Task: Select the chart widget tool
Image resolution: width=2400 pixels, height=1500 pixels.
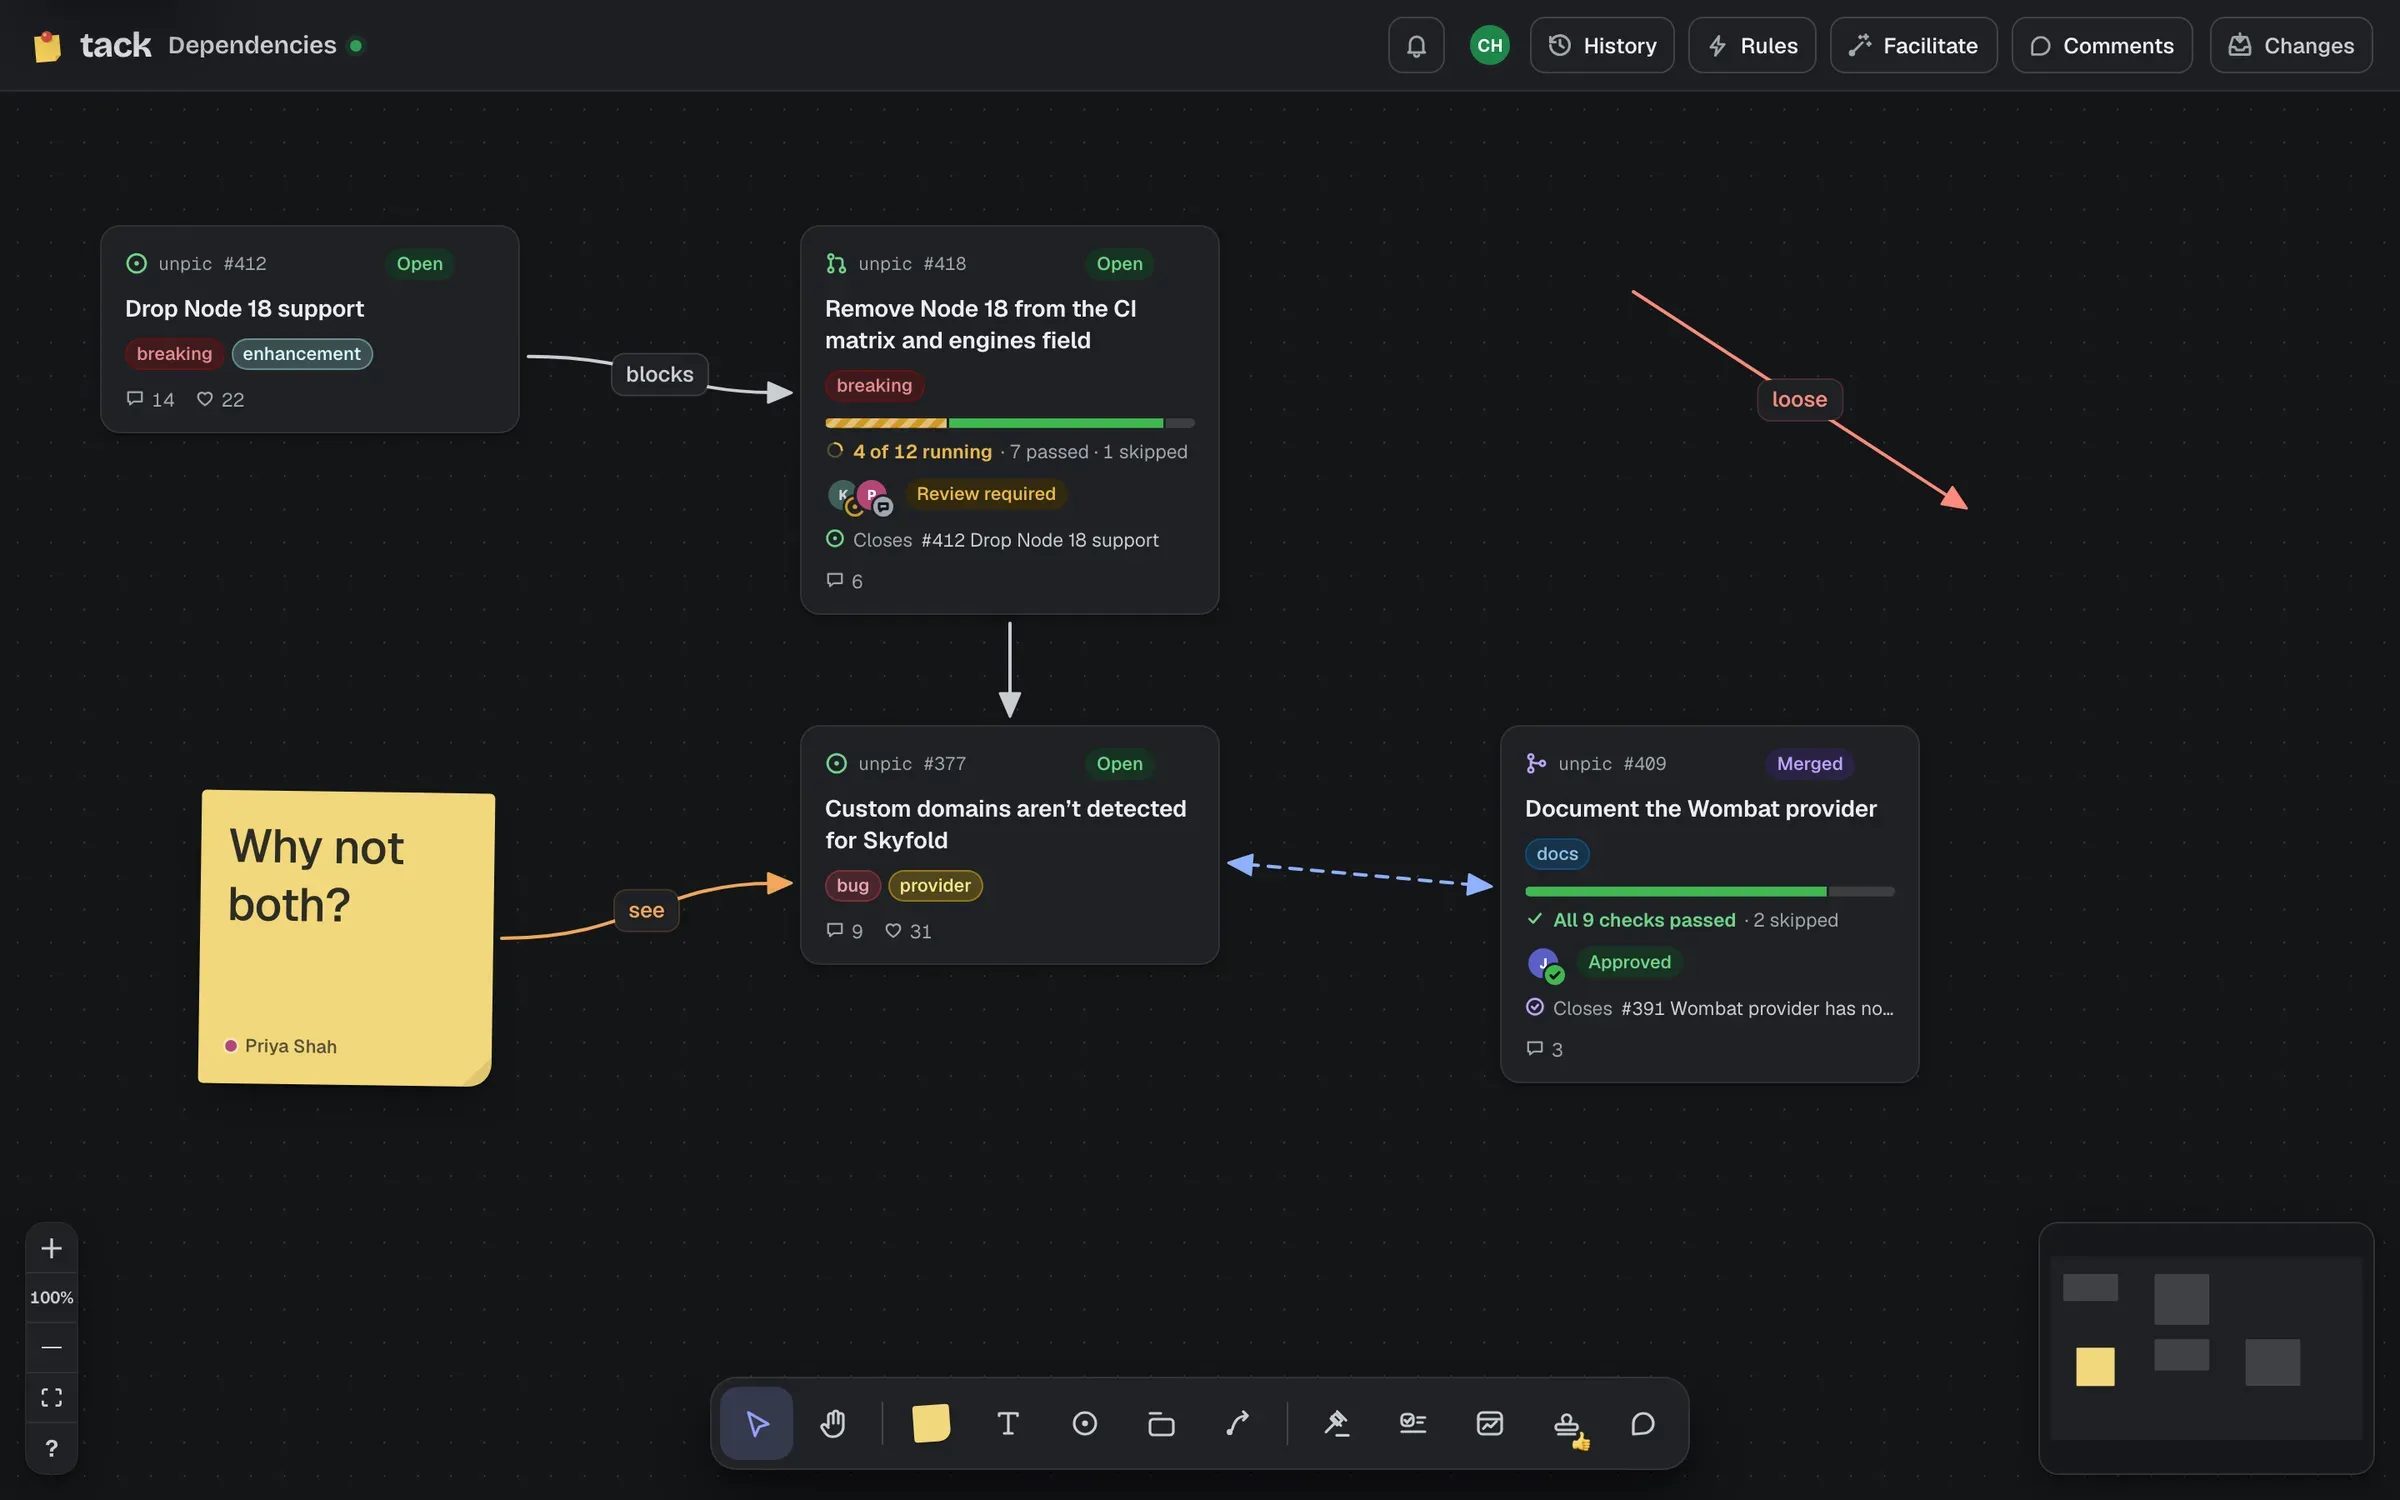Action: (1490, 1422)
